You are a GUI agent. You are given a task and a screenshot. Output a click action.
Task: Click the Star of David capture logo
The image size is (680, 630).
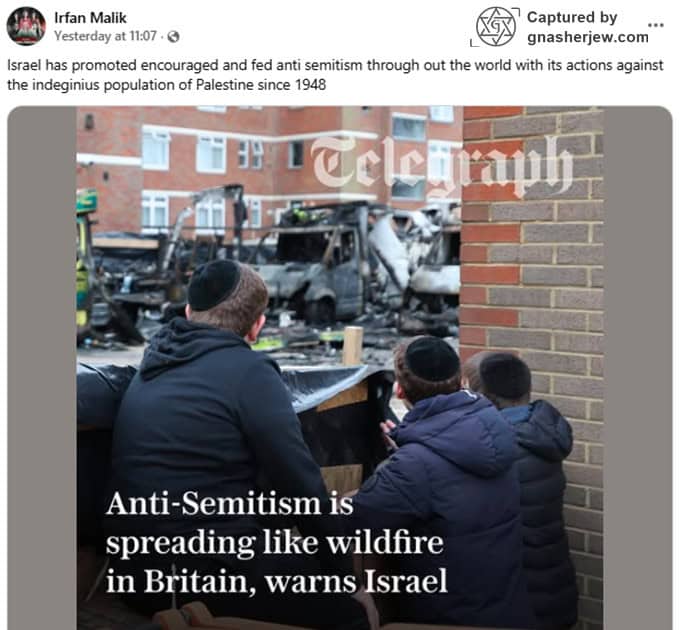point(496,26)
